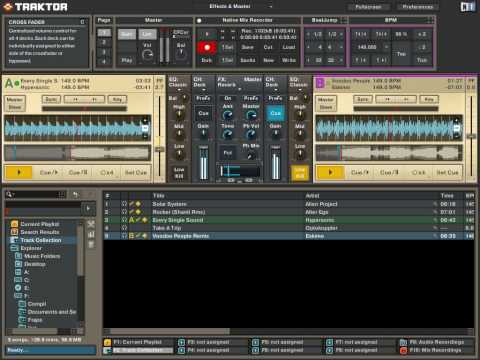Switch to master panel Page 4
The image size is (480, 360).
click(104, 62)
